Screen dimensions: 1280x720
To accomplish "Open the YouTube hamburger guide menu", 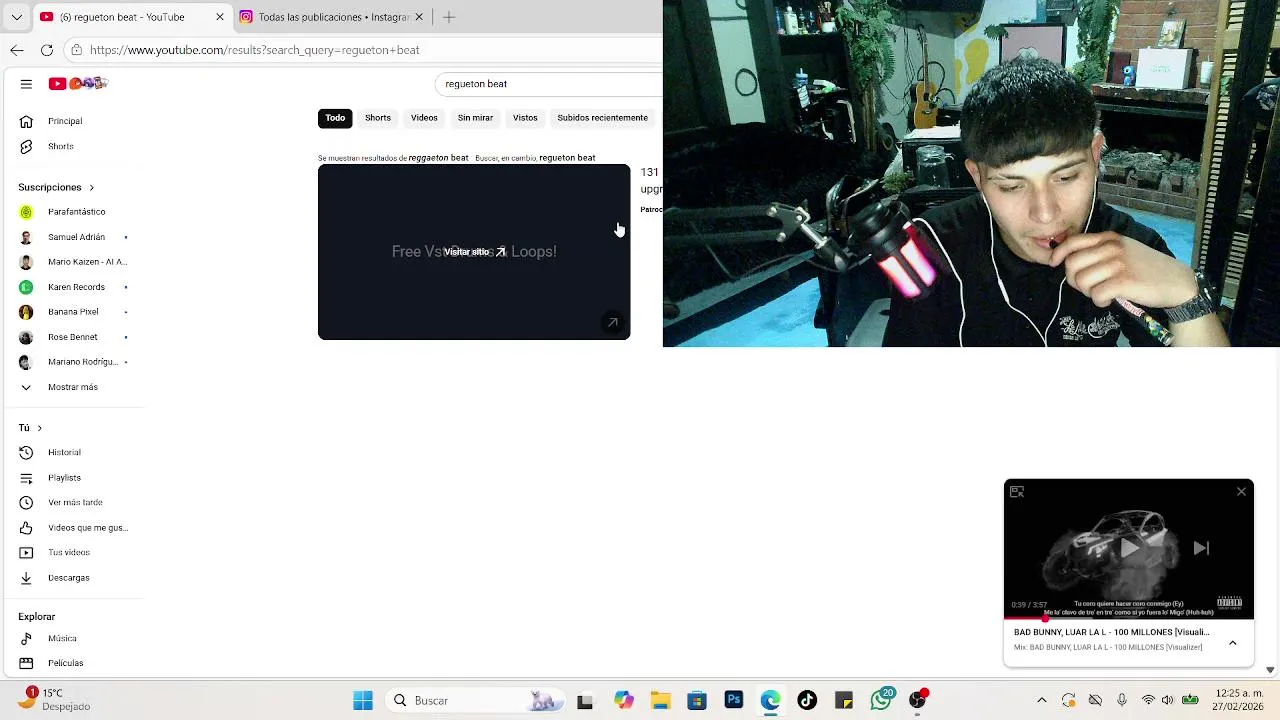I will click(26, 84).
